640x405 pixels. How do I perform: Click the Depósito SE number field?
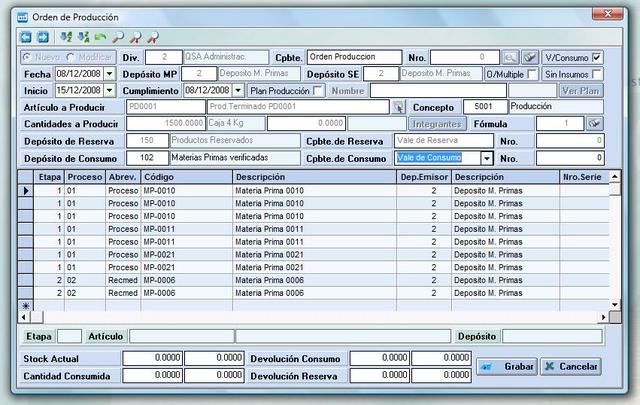click(381, 74)
